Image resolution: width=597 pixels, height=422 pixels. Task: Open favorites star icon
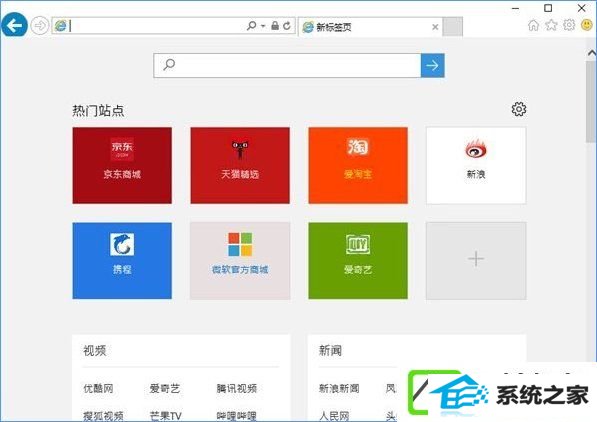[551, 25]
